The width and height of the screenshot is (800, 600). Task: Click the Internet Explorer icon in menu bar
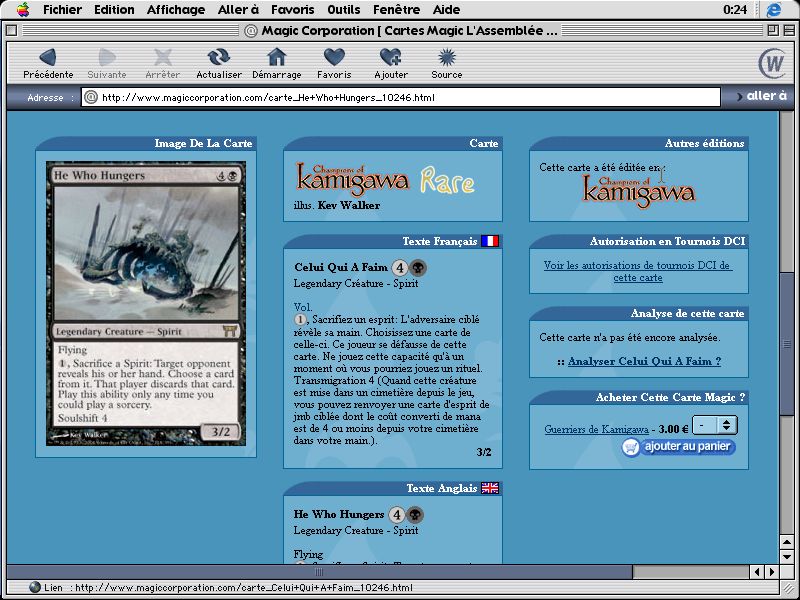(x=774, y=9)
